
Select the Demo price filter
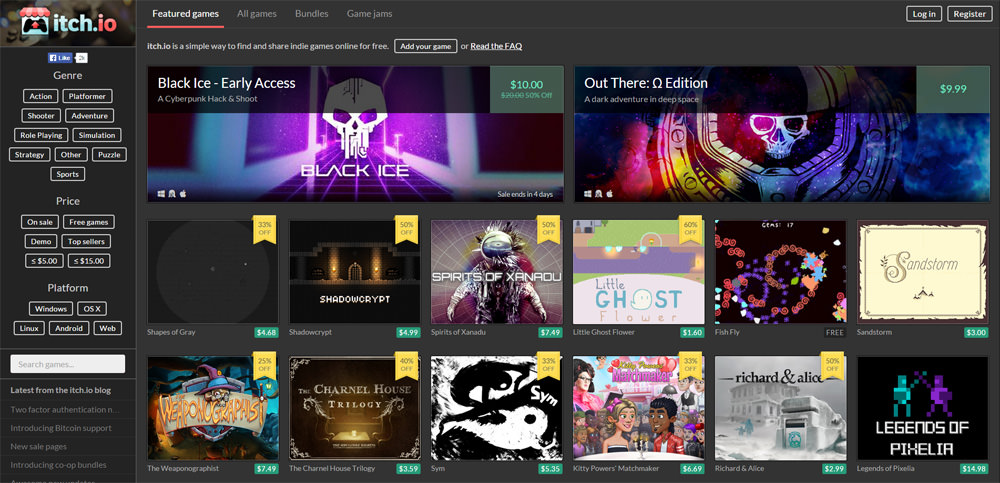coord(41,241)
